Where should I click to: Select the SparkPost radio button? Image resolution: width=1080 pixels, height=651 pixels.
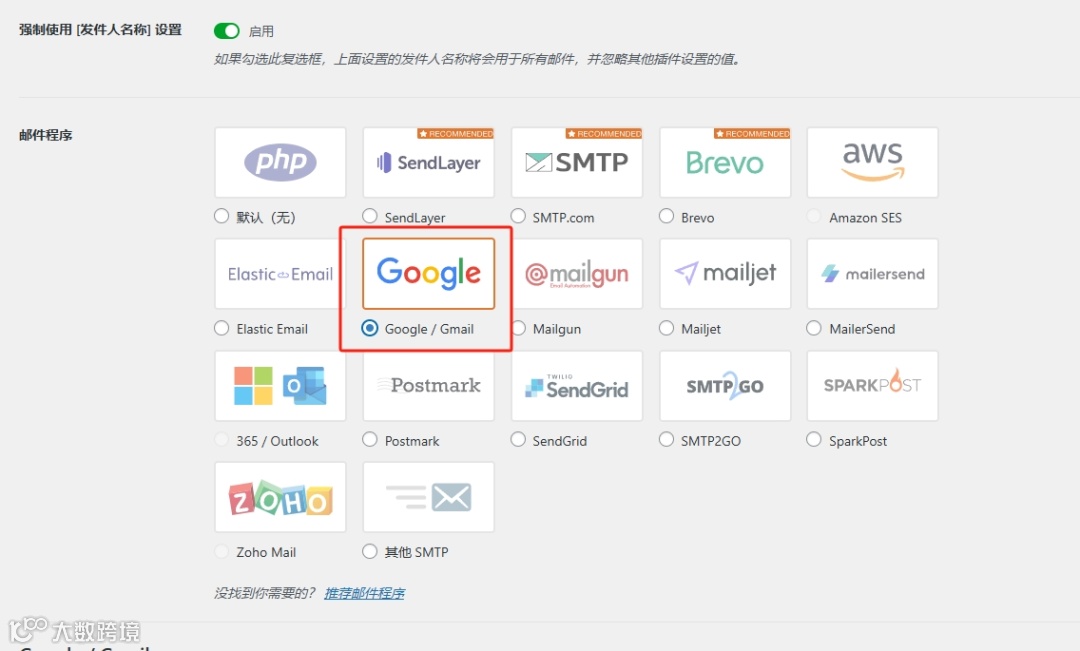(813, 440)
